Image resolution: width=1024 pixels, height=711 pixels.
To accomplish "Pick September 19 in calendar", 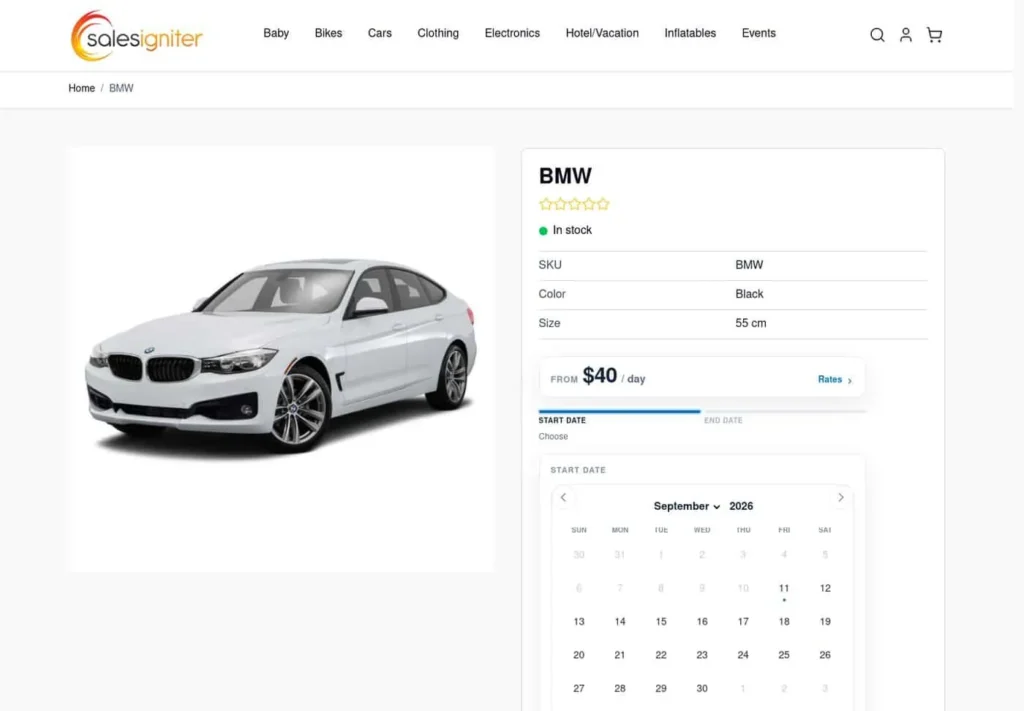I will (825, 622).
